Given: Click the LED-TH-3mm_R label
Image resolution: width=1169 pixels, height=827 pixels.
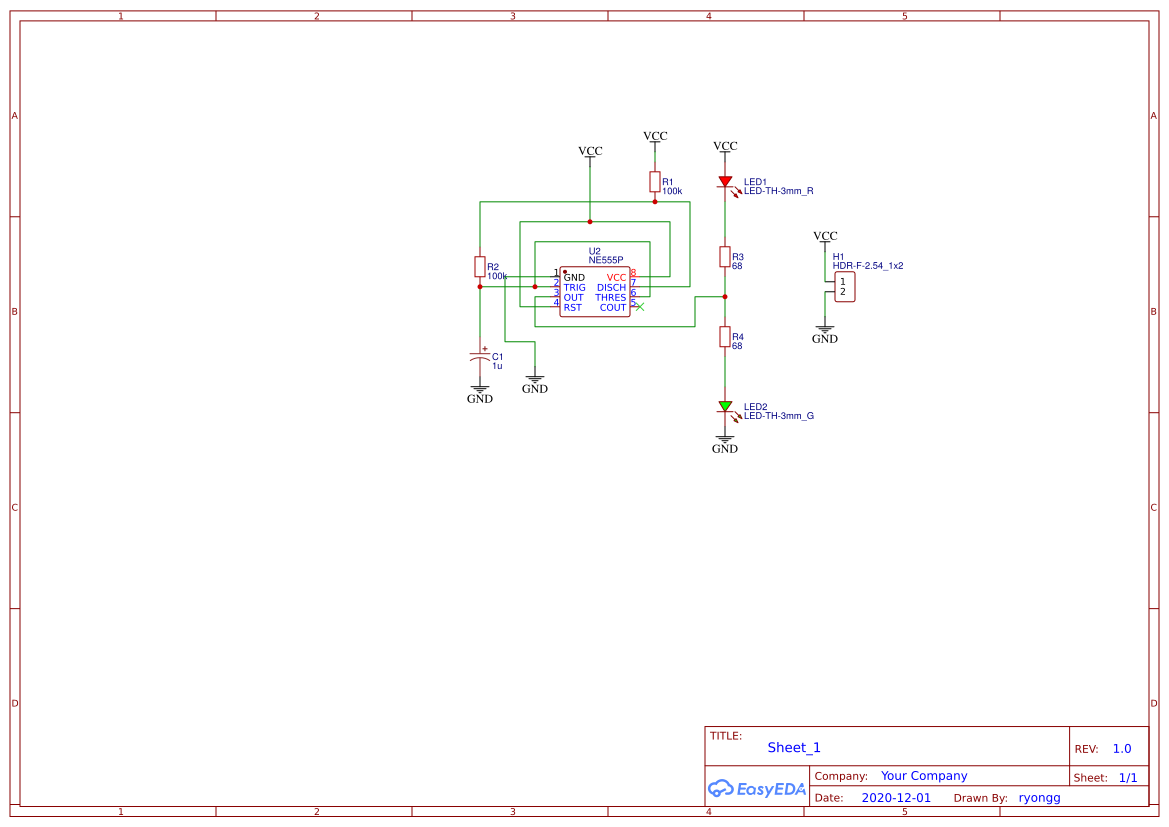Looking at the screenshot, I should tap(778, 191).
